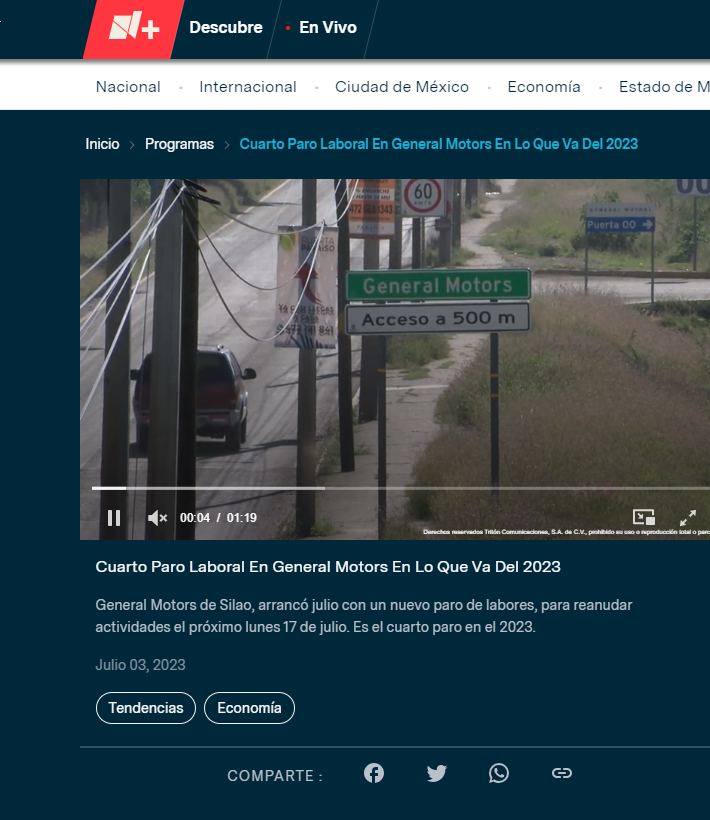Enable picture-in-picture mode
The height and width of the screenshot is (820, 710).
[644, 517]
